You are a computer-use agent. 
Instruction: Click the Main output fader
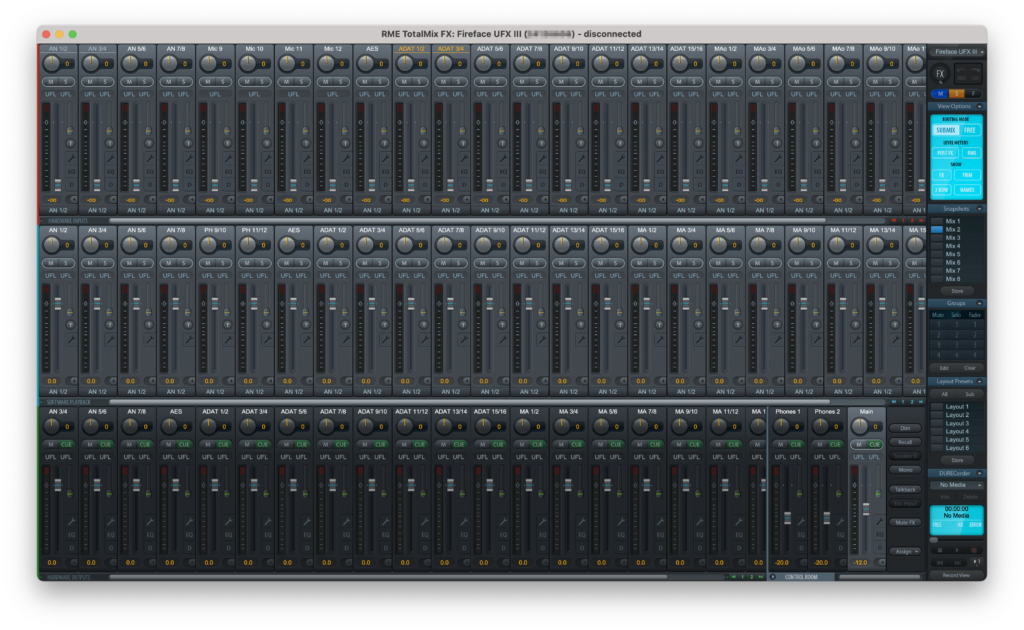click(866, 506)
